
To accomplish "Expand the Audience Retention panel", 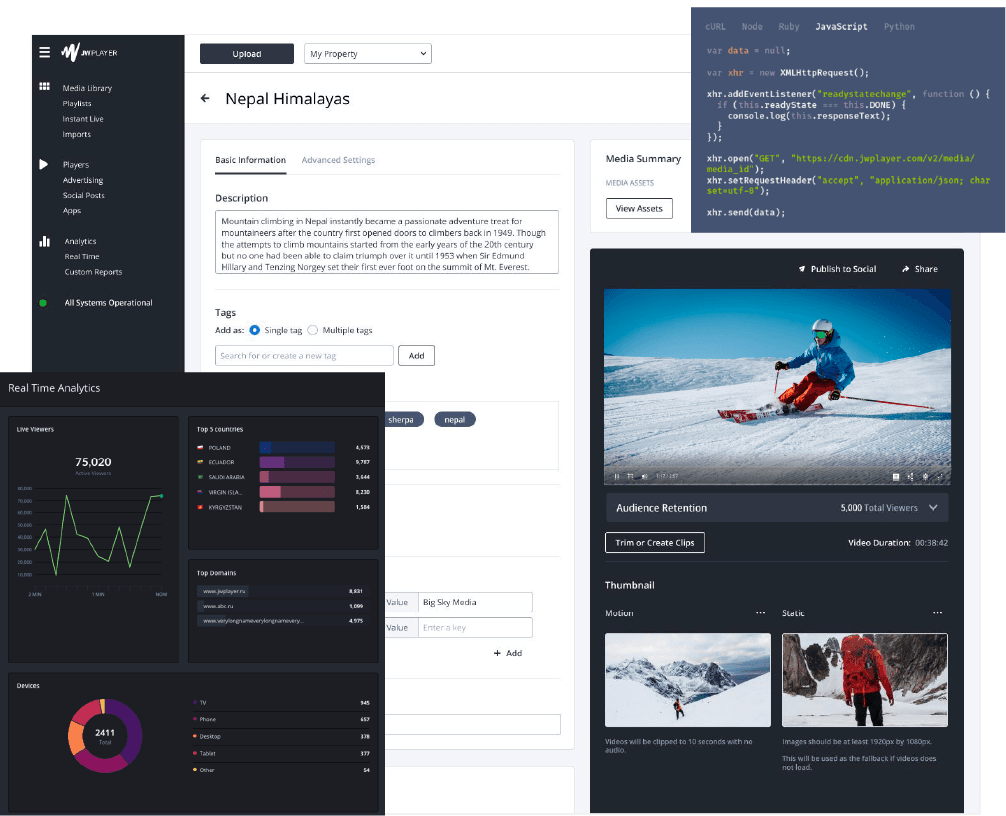I will coord(933,508).
